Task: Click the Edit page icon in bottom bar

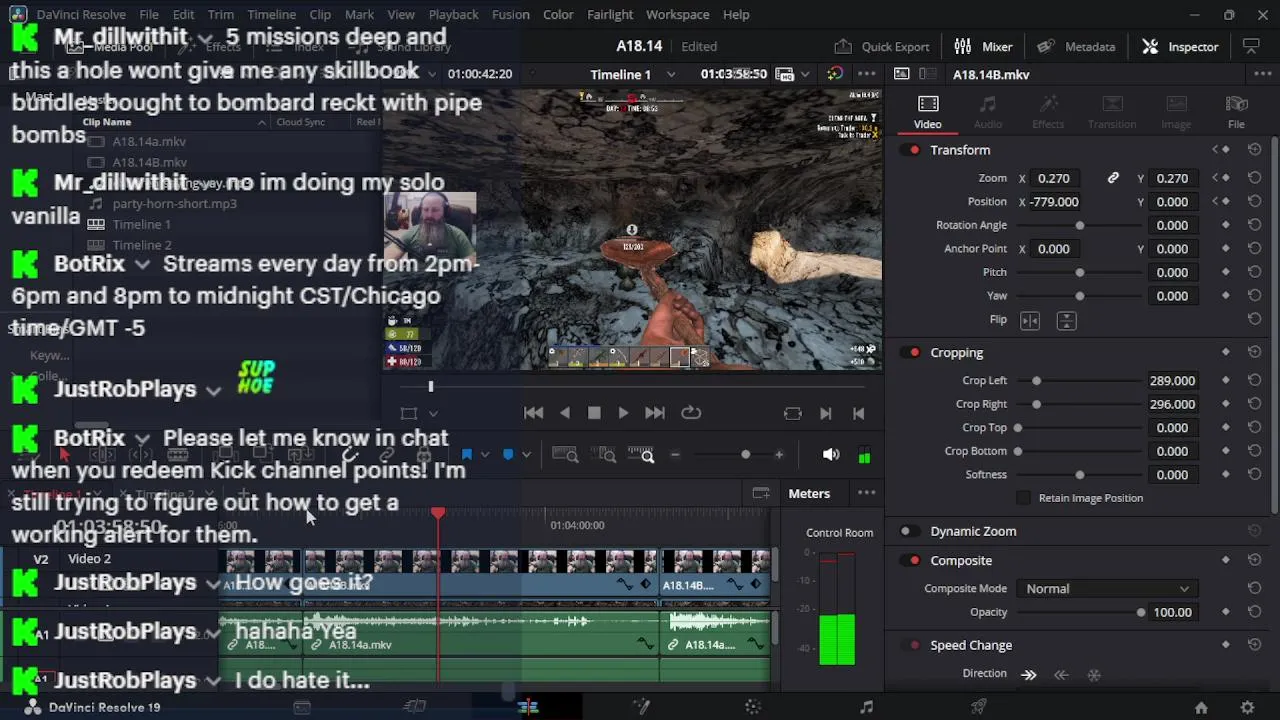Action: 528,707
